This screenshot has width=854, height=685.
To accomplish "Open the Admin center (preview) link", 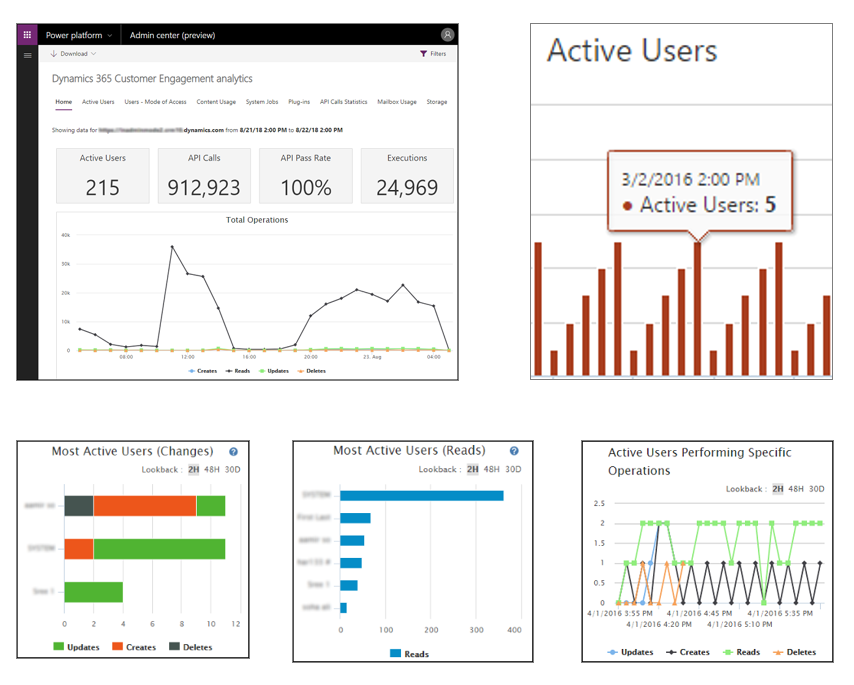I will tap(172, 35).
